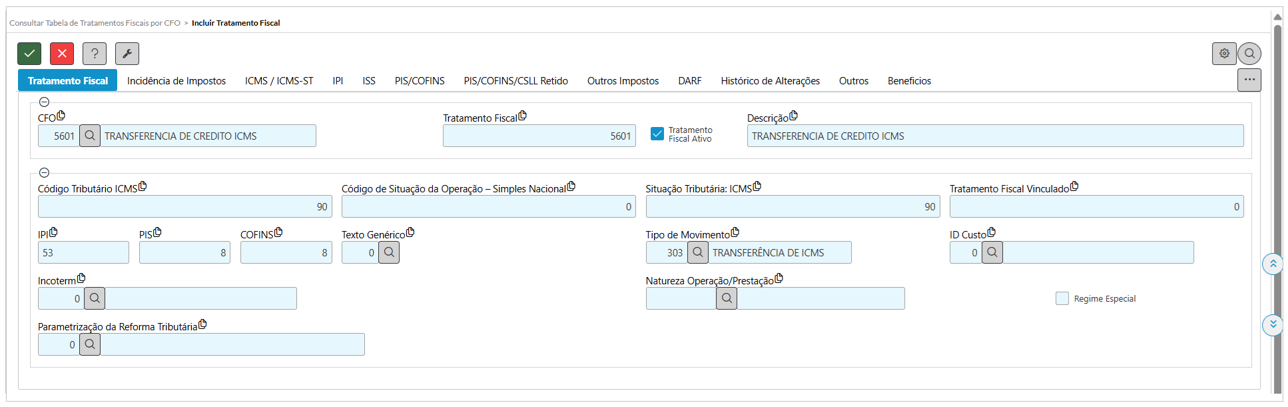Uncheck the Tratamento Fiscal Ativo checkbox
1288x407 pixels.
coord(657,134)
